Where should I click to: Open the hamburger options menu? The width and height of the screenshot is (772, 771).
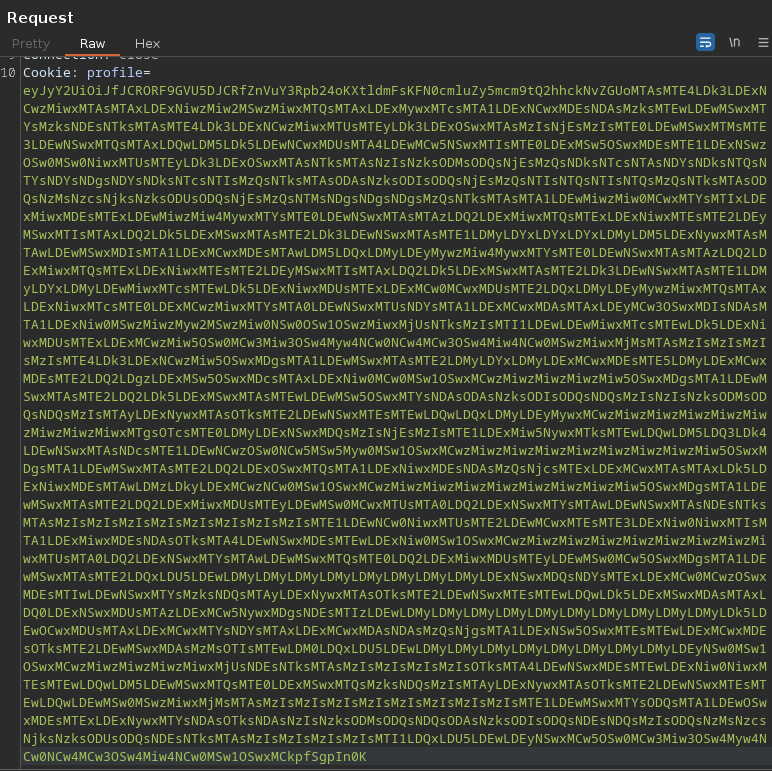click(x=762, y=42)
